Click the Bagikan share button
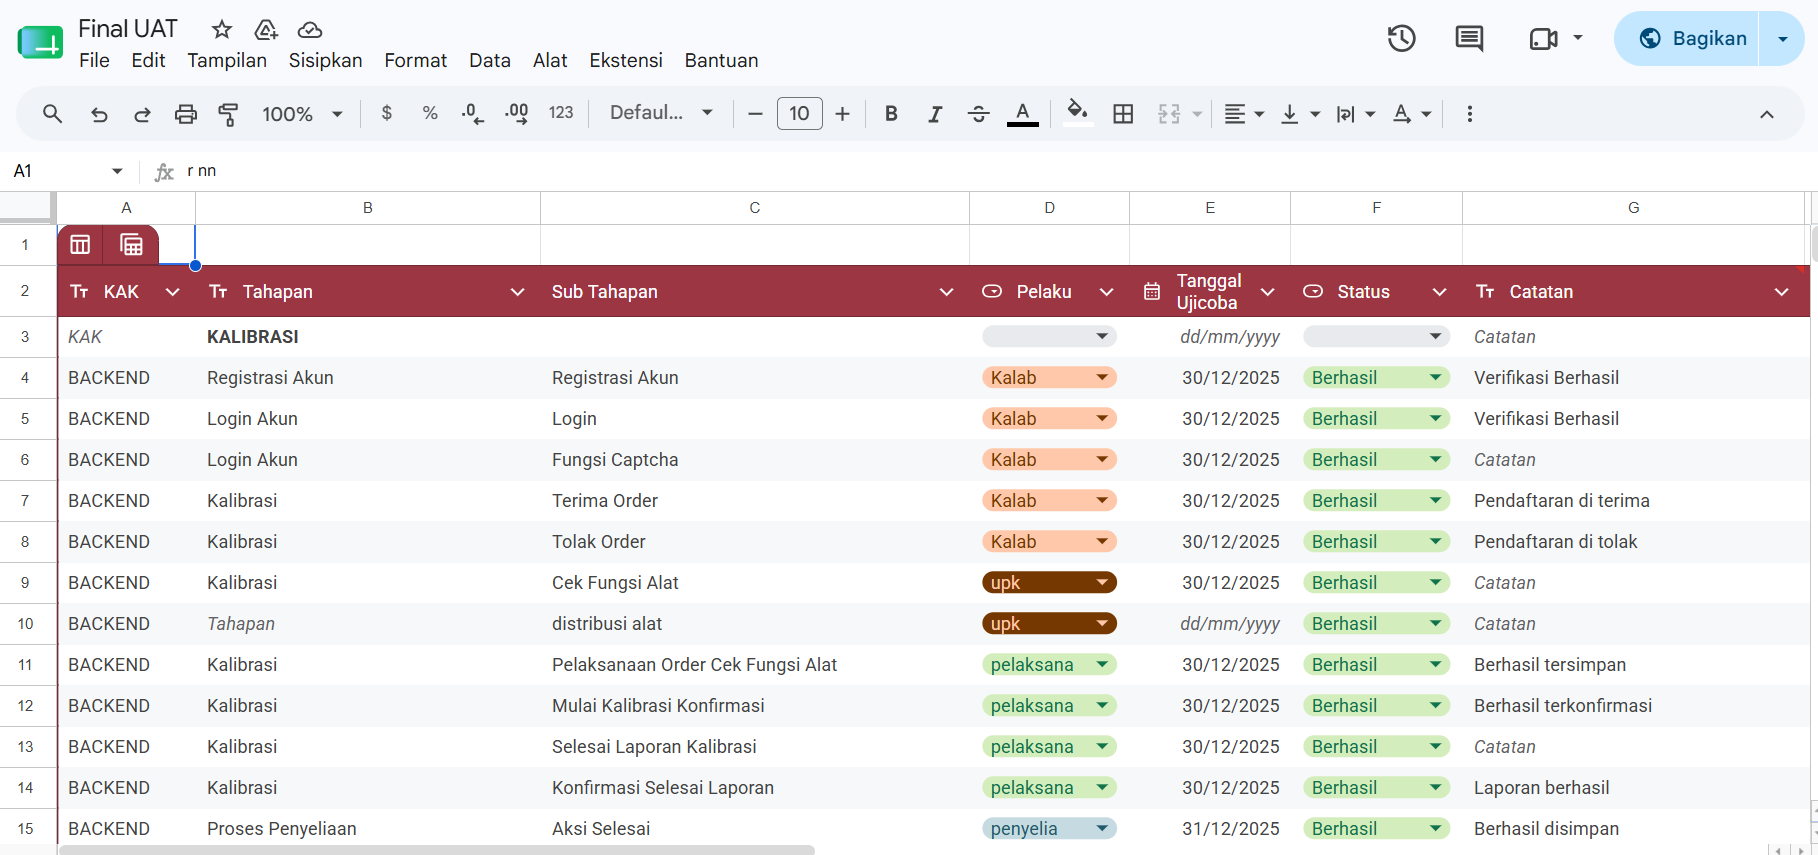The height and width of the screenshot is (855, 1818). [x=1686, y=38]
